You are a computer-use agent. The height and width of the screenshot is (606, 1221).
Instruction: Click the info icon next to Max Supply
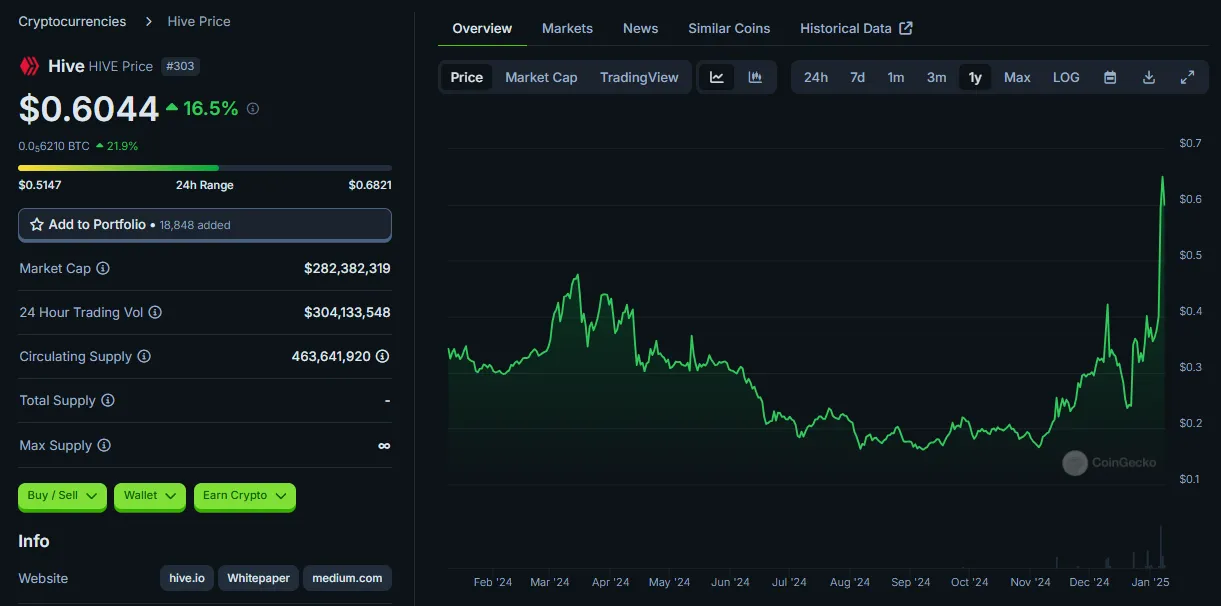pyautogui.click(x=104, y=445)
